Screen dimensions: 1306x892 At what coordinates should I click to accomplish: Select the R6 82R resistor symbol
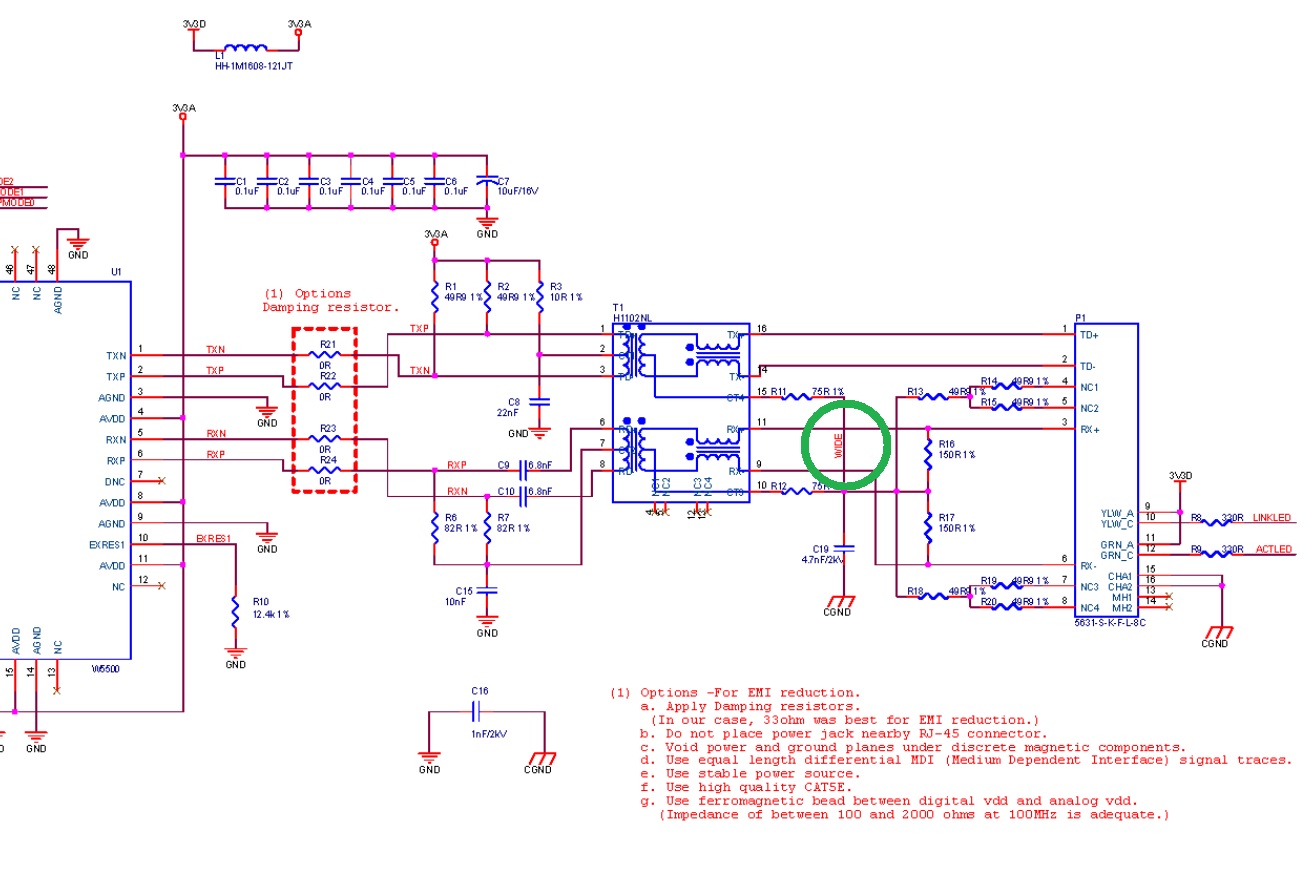coord(435,527)
